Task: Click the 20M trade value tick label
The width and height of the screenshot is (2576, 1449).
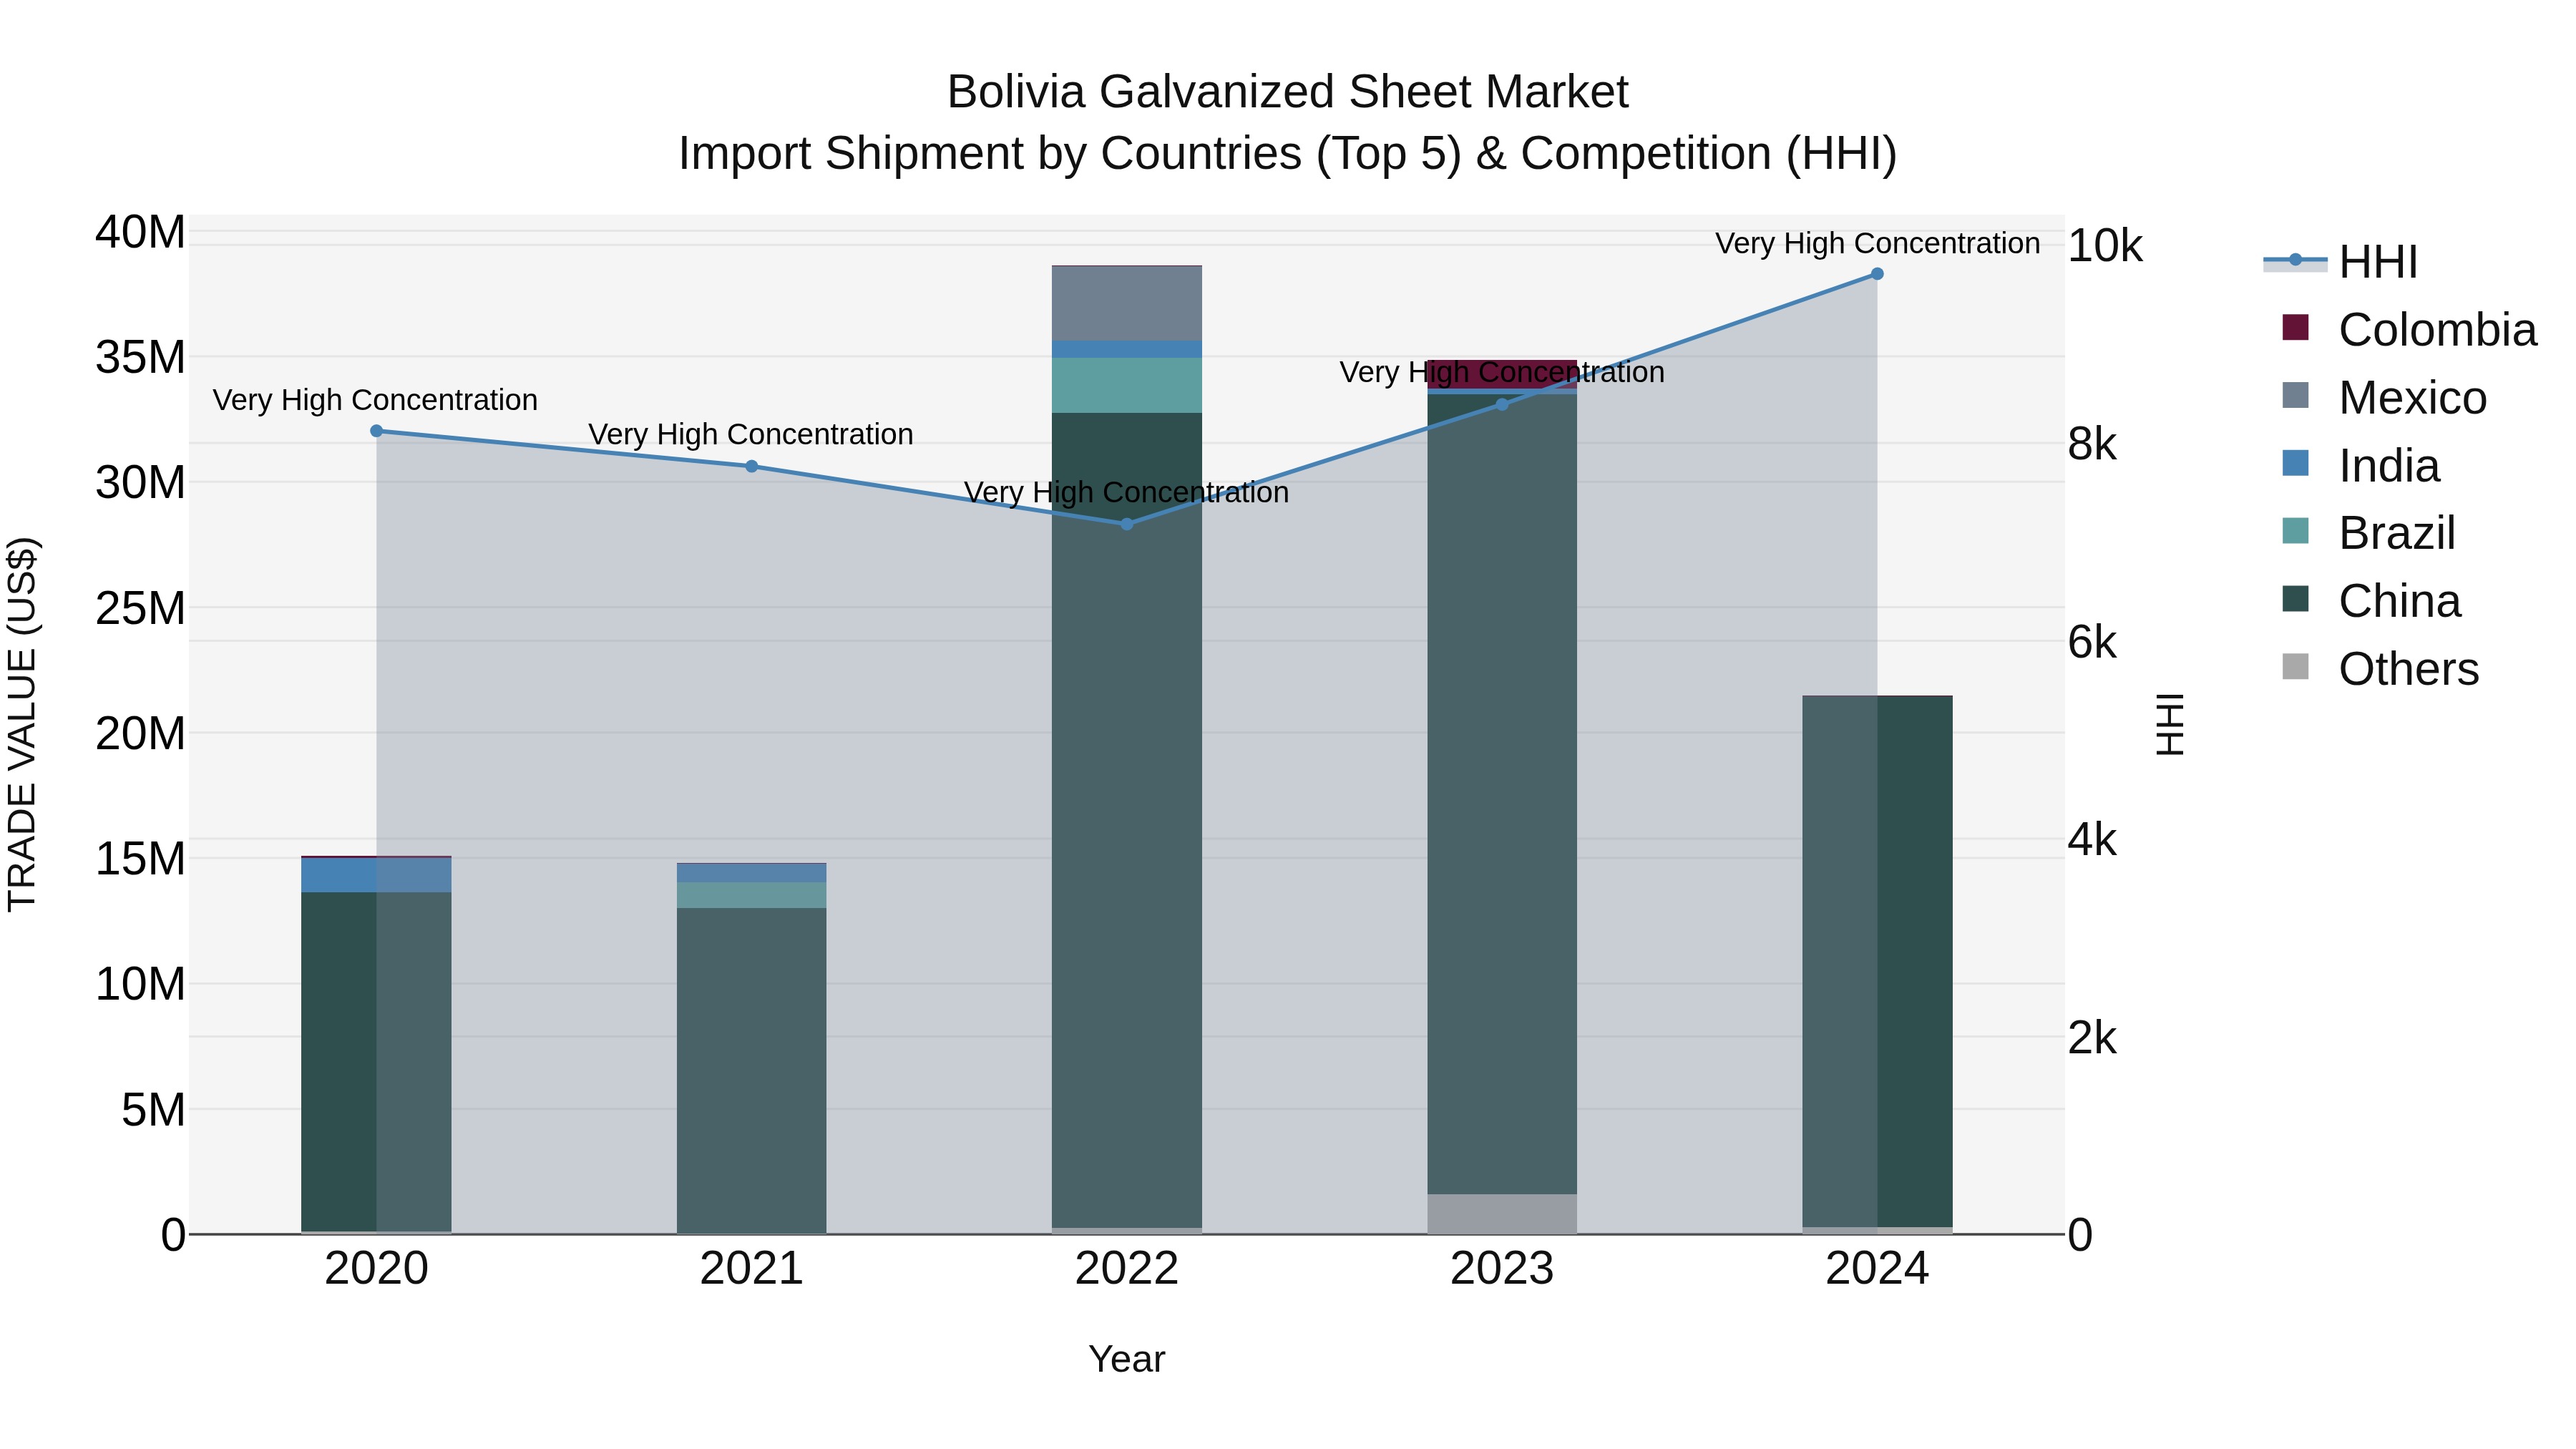Action: tap(140, 733)
